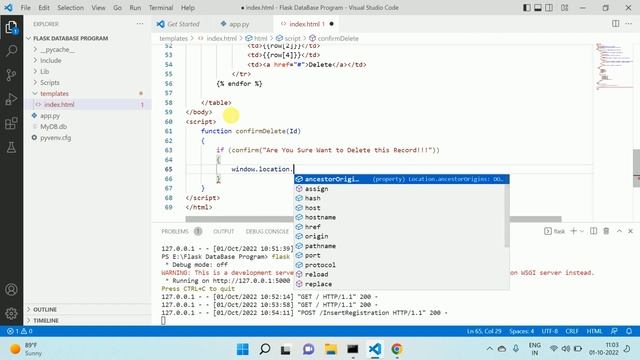
Task: Split the terminal panel
Action: tap(593, 231)
